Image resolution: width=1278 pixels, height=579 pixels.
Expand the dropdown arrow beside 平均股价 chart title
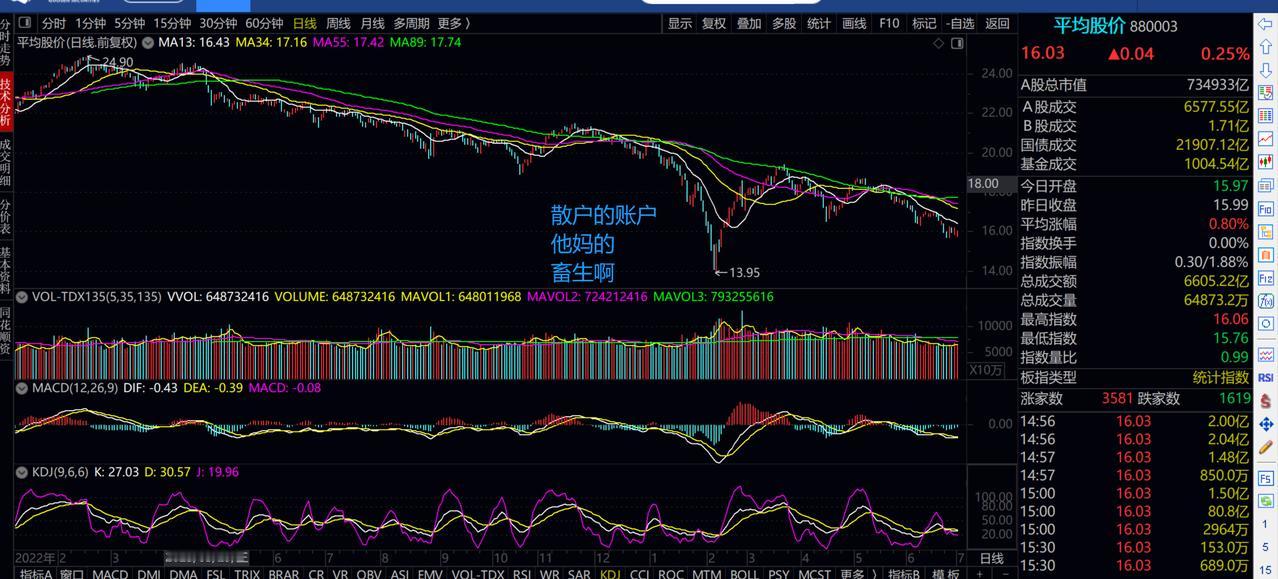[x=148, y=43]
